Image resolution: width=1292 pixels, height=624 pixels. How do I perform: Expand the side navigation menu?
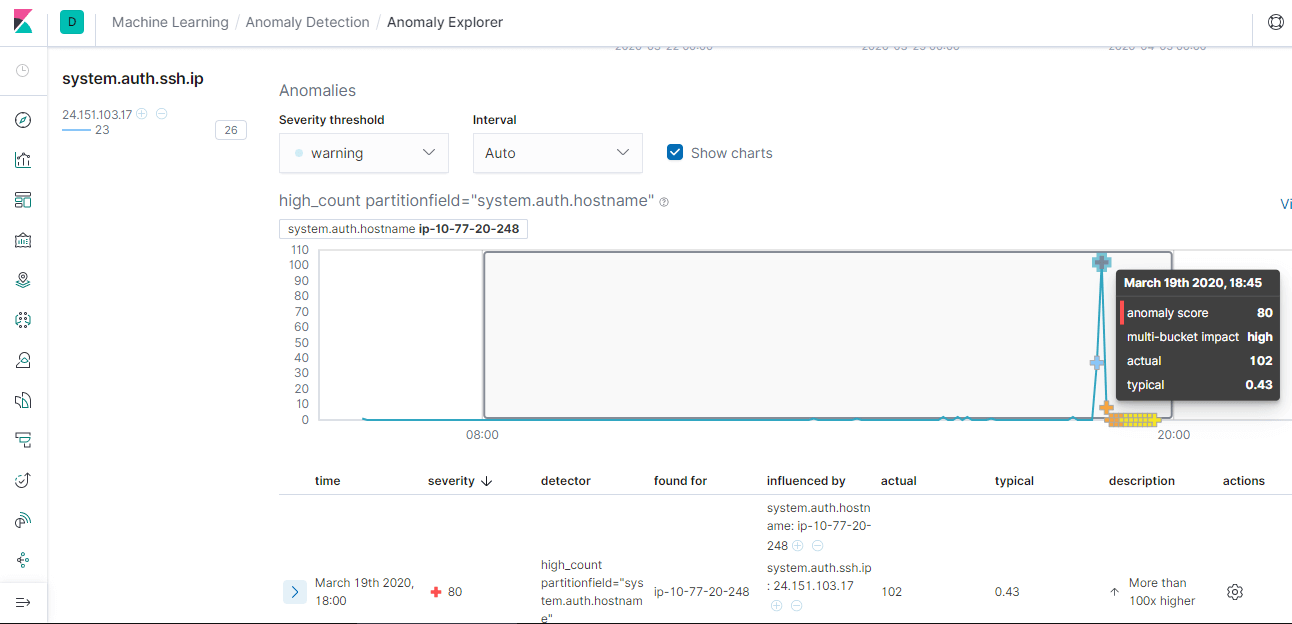point(23,602)
